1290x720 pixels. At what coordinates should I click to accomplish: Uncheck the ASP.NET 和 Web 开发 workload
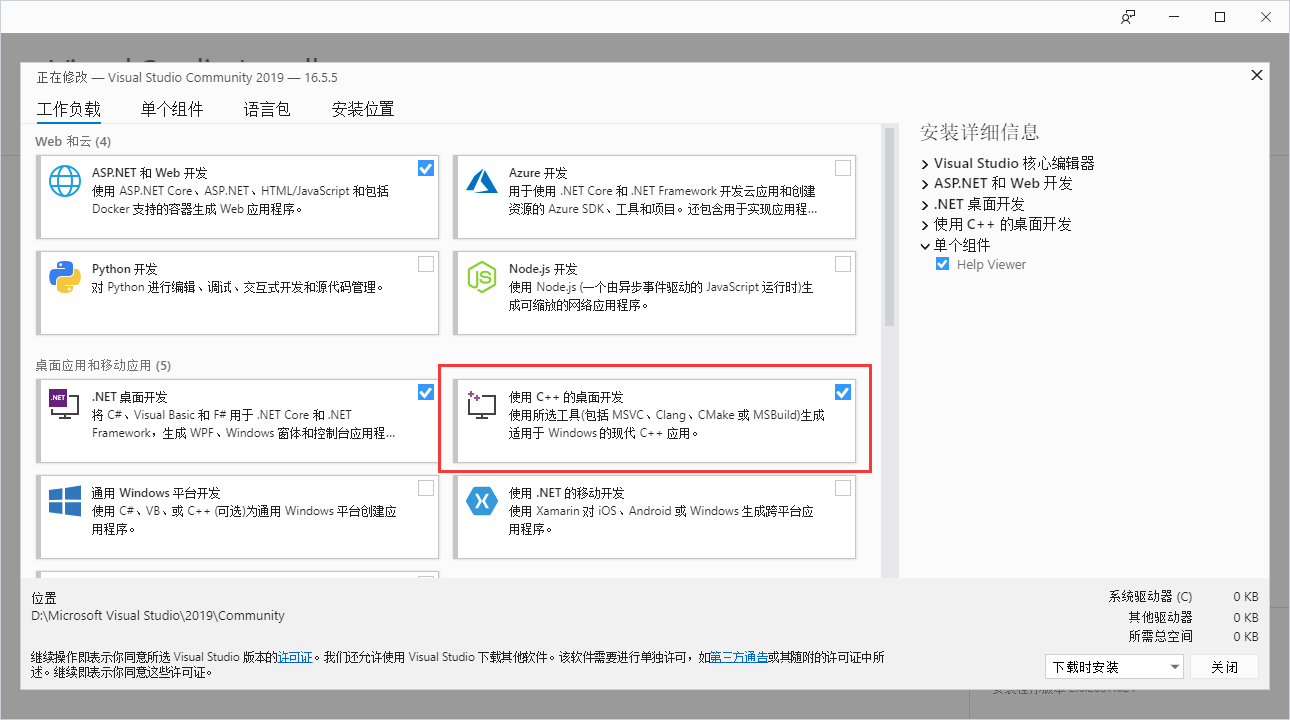click(x=426, y=168)
